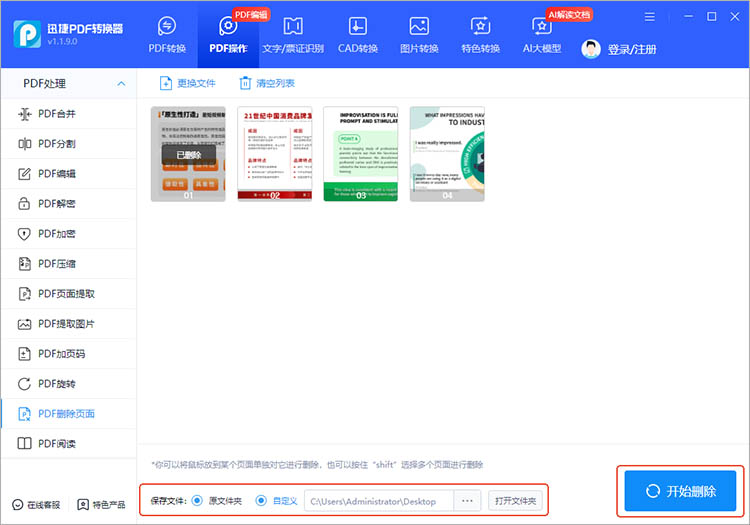Click the 开始删除 button
The image size is (750, 525).
[x=680, y=491]
